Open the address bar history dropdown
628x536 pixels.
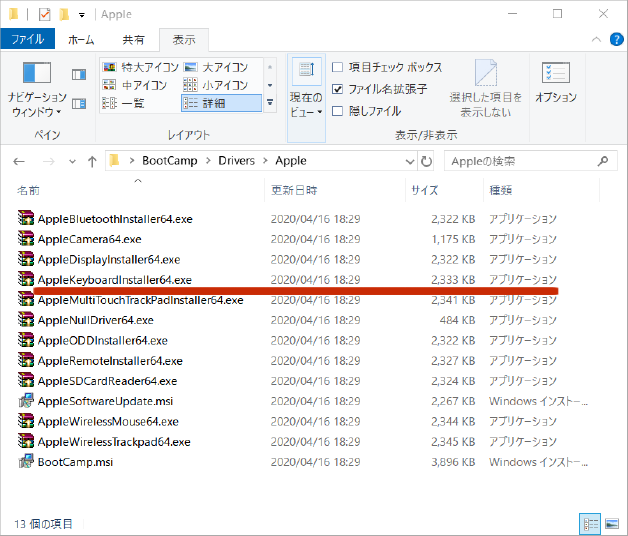pyautogui.click(x=409, y=161)
